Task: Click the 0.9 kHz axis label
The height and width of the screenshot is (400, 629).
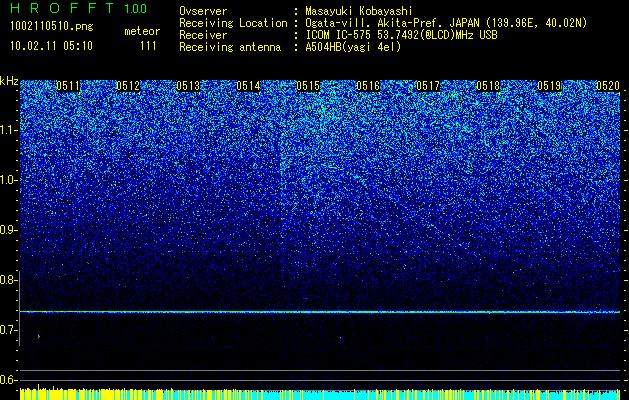Action: [8, 230]
